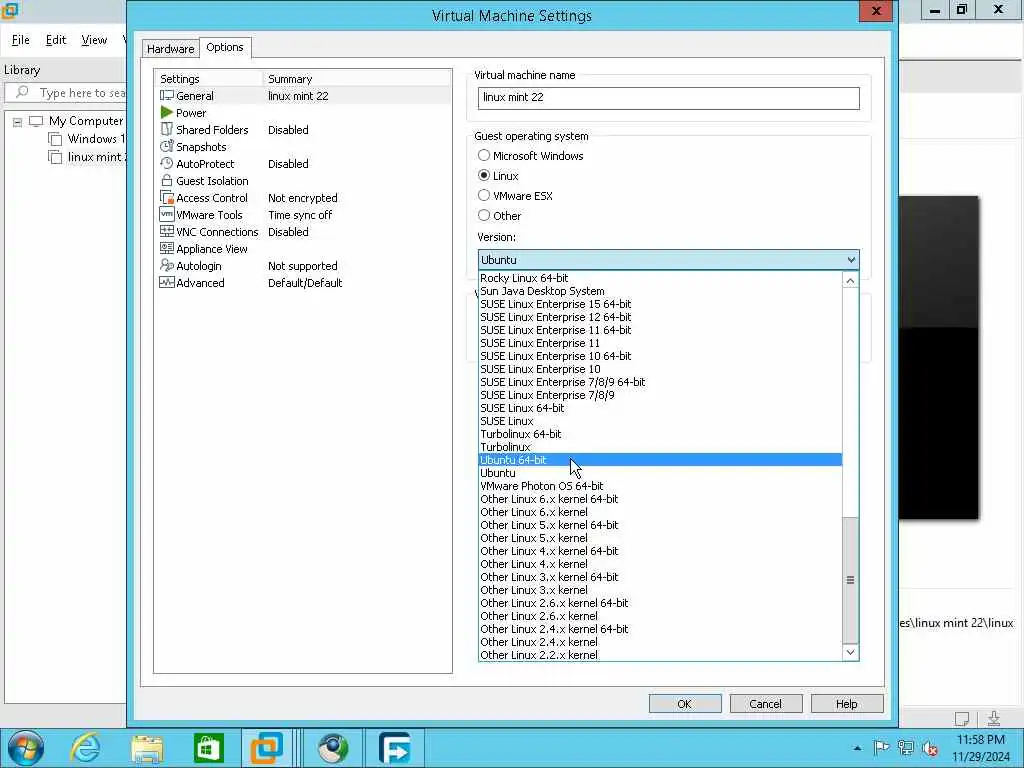Click the Guest Isolation lock icon
The width and height of the screenshot is (1024, 768).
167,180
